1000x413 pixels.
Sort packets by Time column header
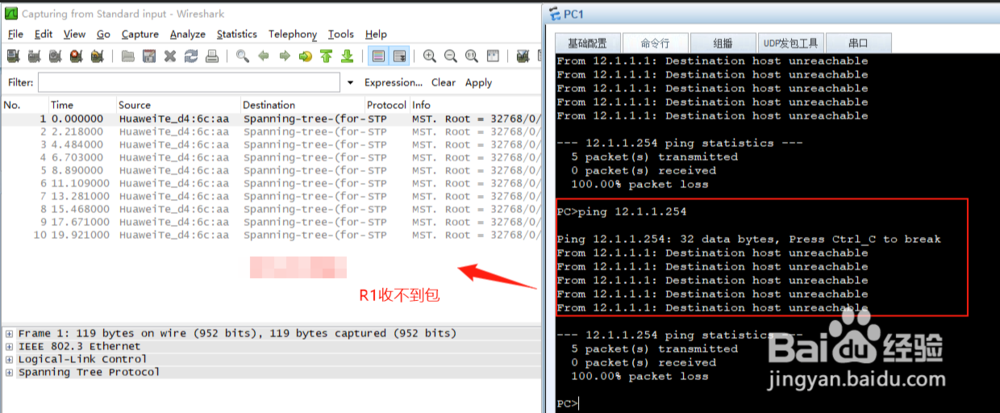click(x=82, y=105)
